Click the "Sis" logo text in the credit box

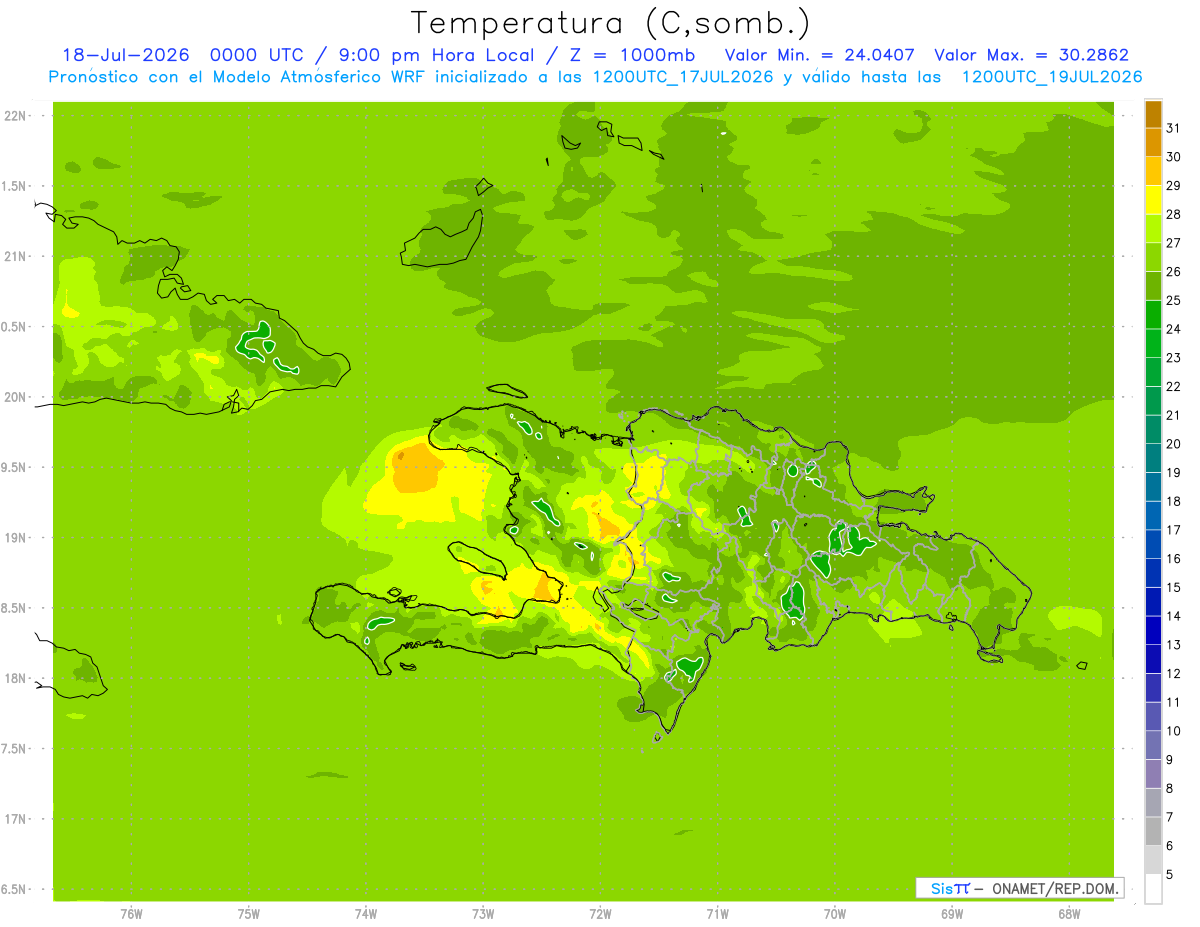click(943, 888)
